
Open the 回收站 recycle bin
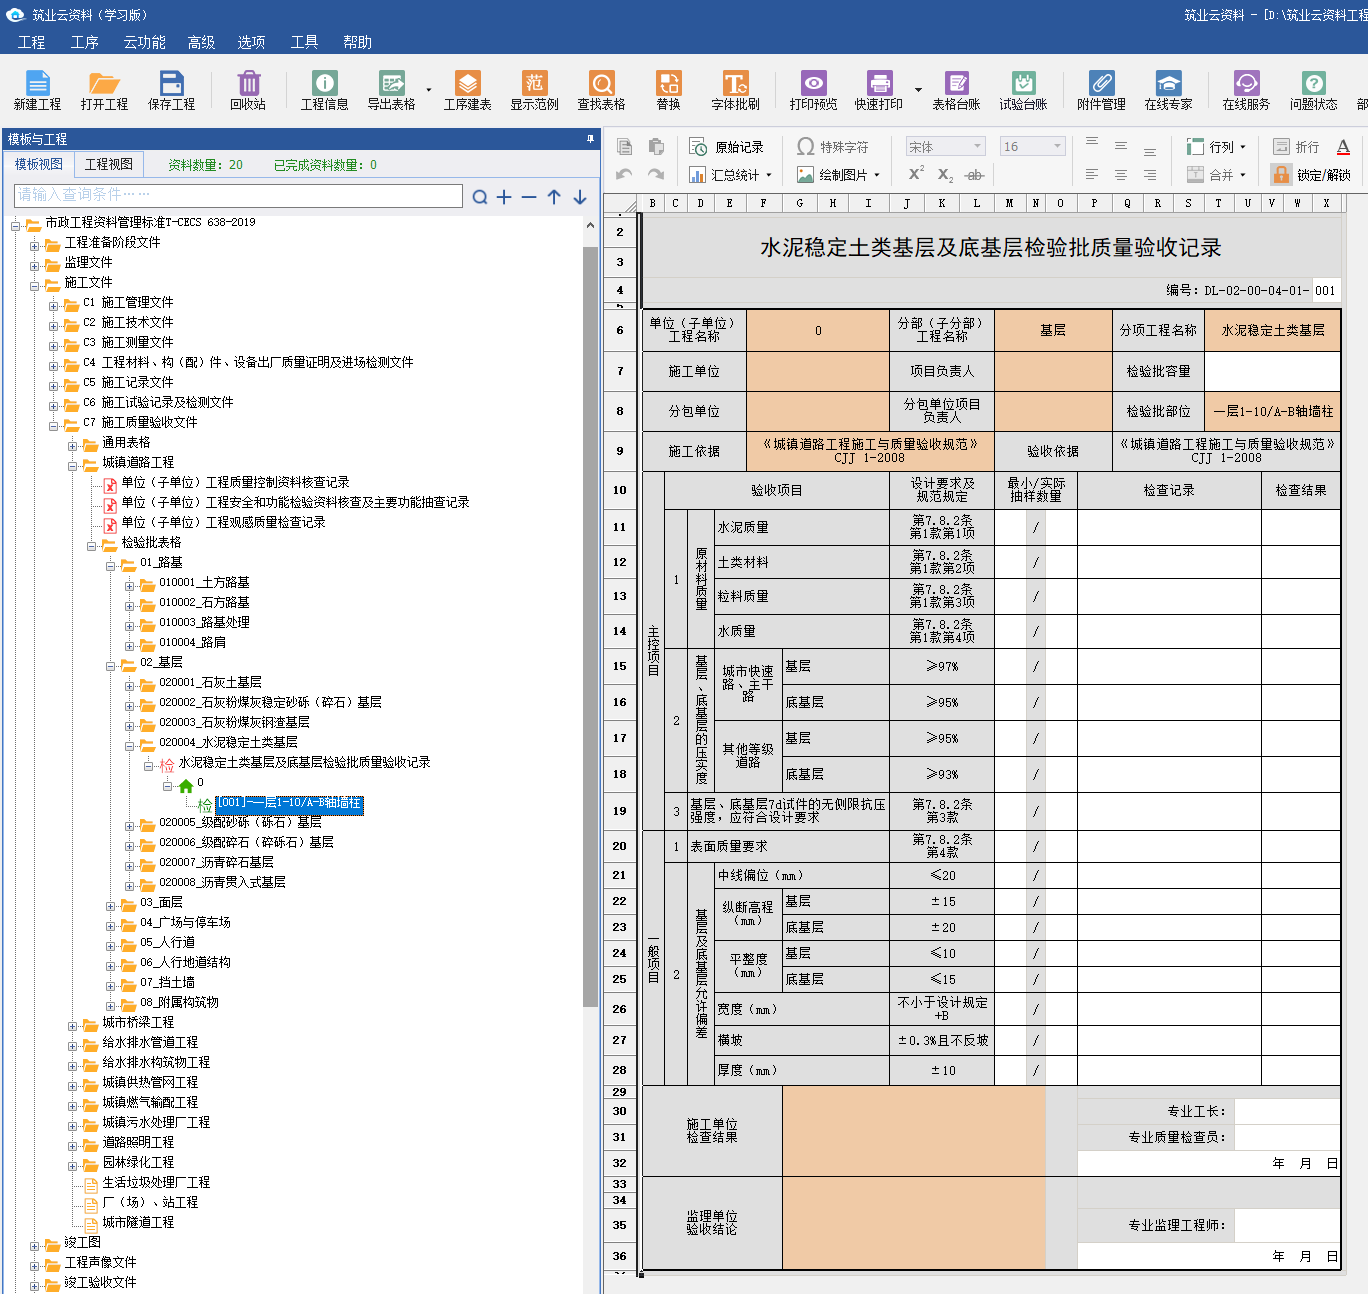(x=248, y=90)
